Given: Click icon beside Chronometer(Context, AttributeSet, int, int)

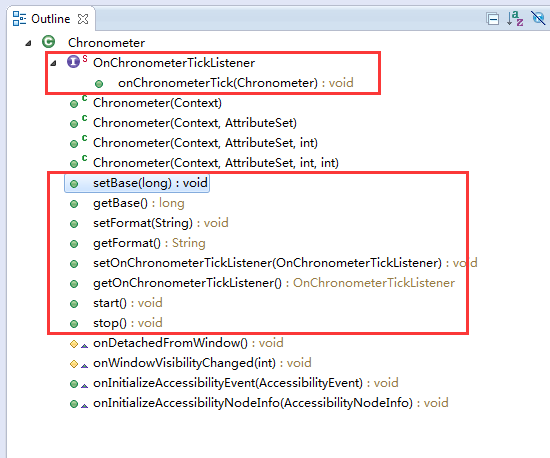Looking at the screenshot, I should click(74, 164).
